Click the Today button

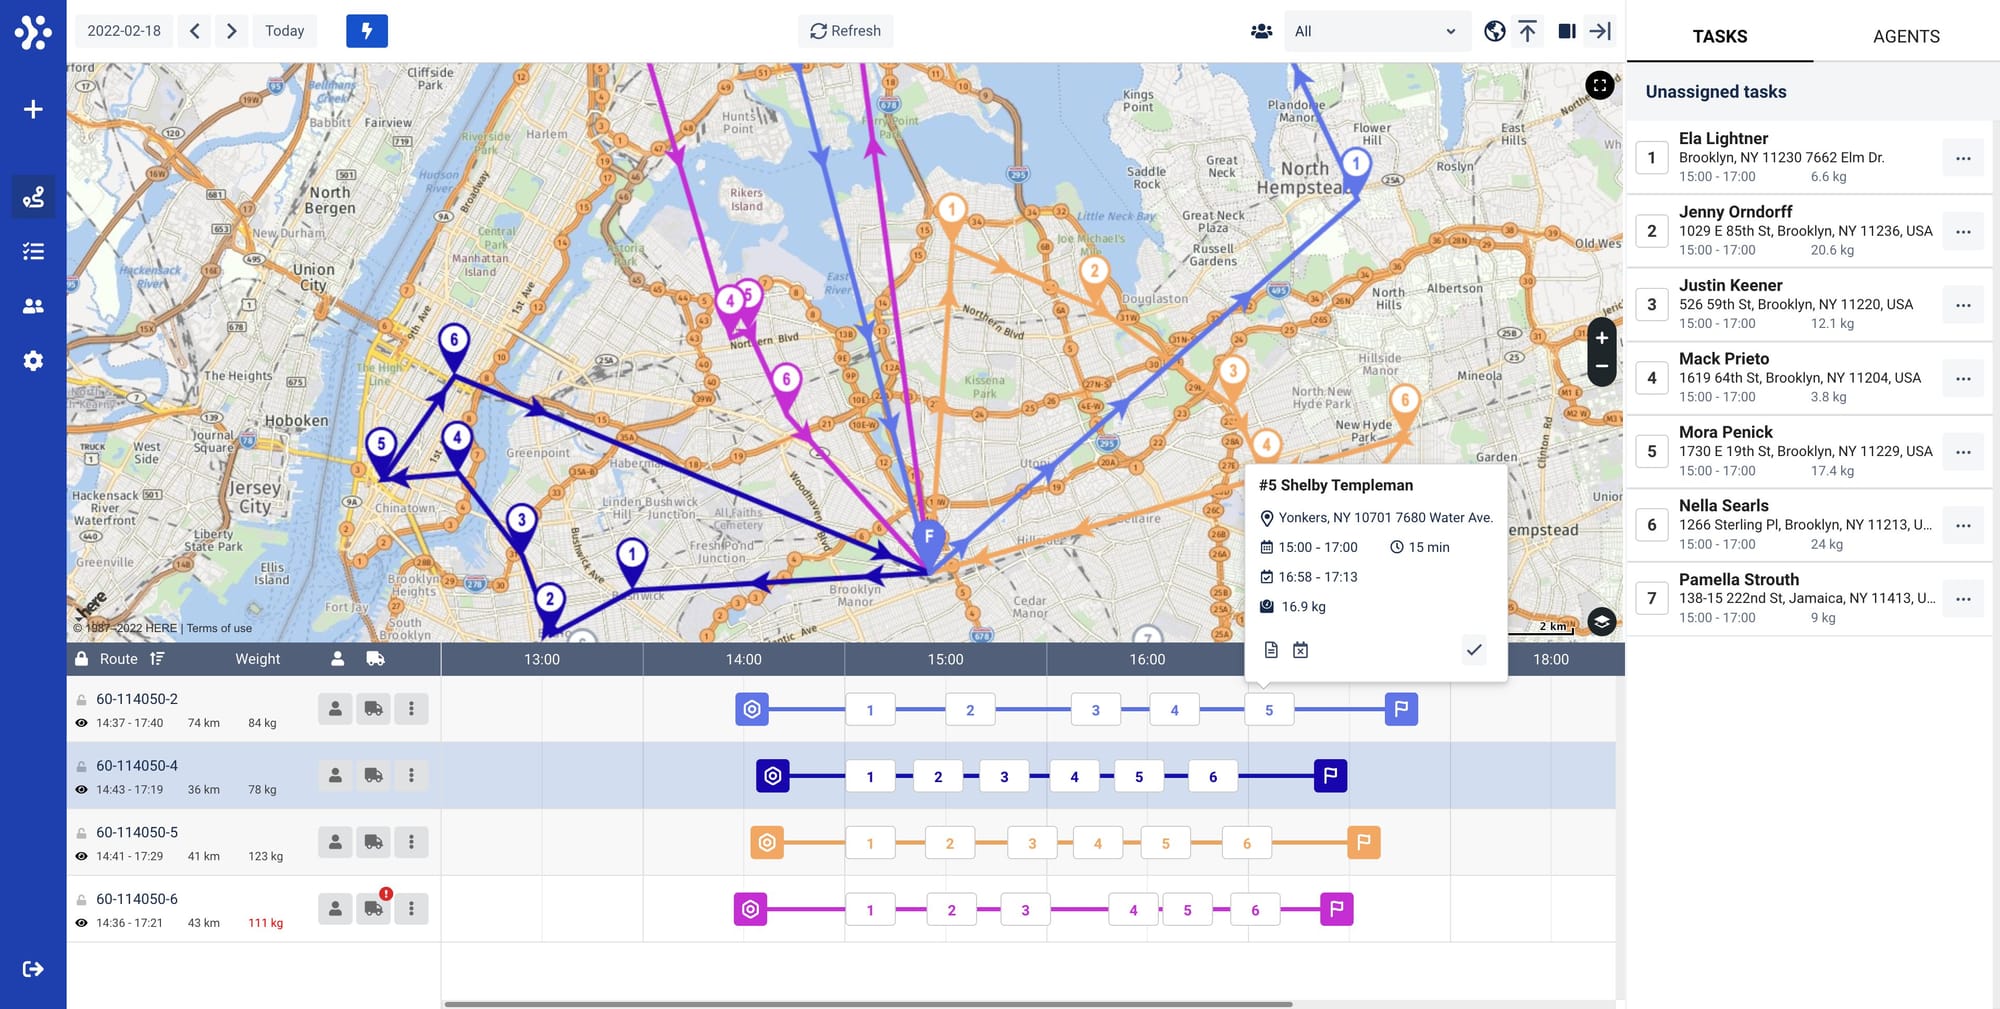click(x=284, y=31)
